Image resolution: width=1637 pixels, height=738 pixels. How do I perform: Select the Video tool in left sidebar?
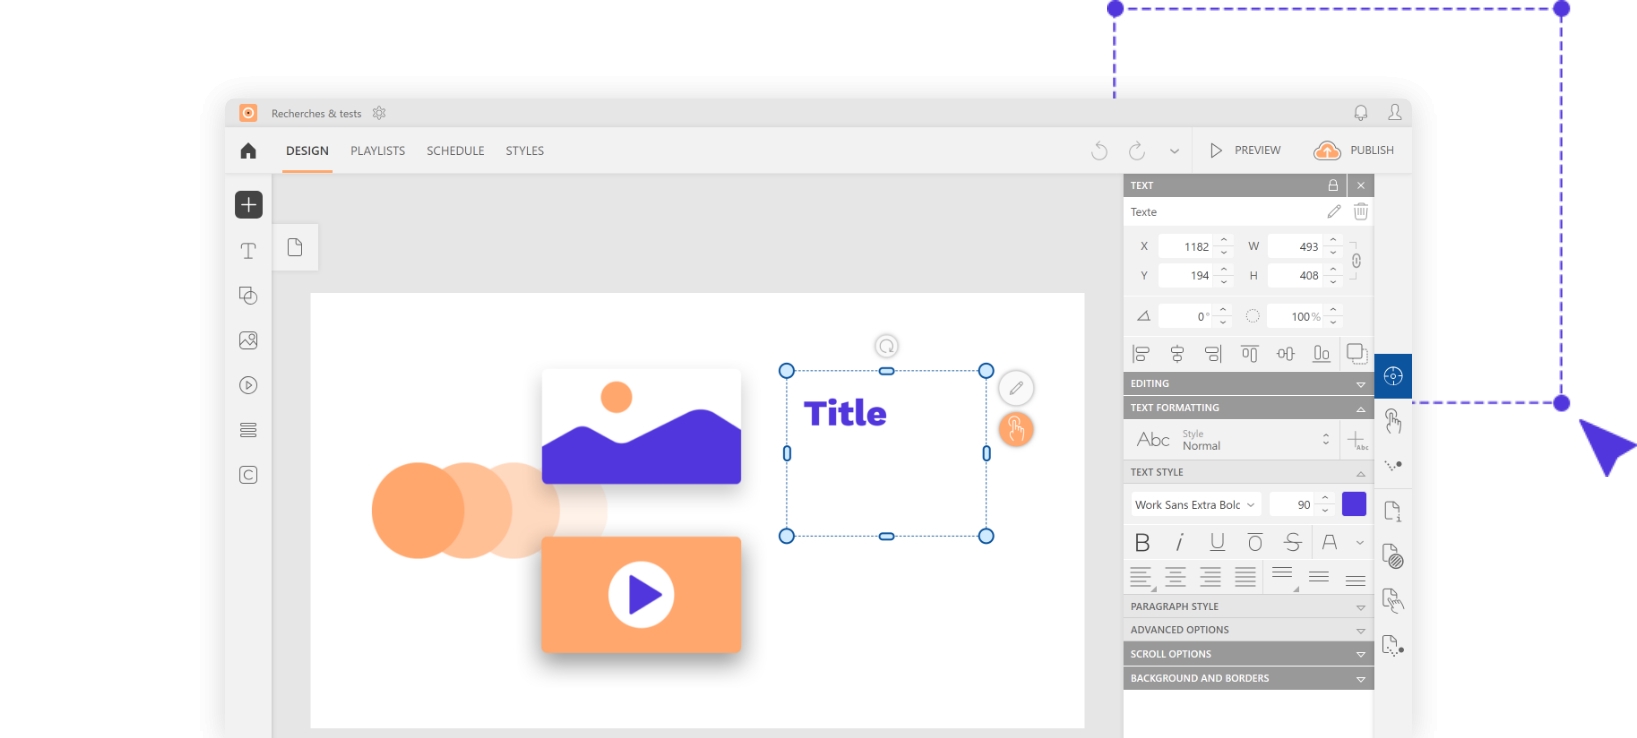pos(248,385)
